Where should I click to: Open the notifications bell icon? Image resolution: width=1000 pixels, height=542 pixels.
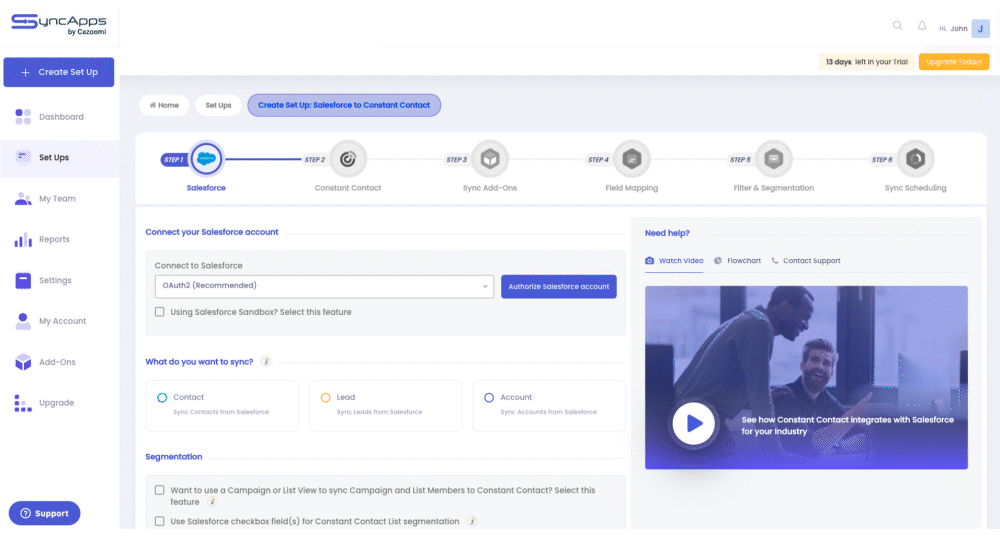click(922, 26)
